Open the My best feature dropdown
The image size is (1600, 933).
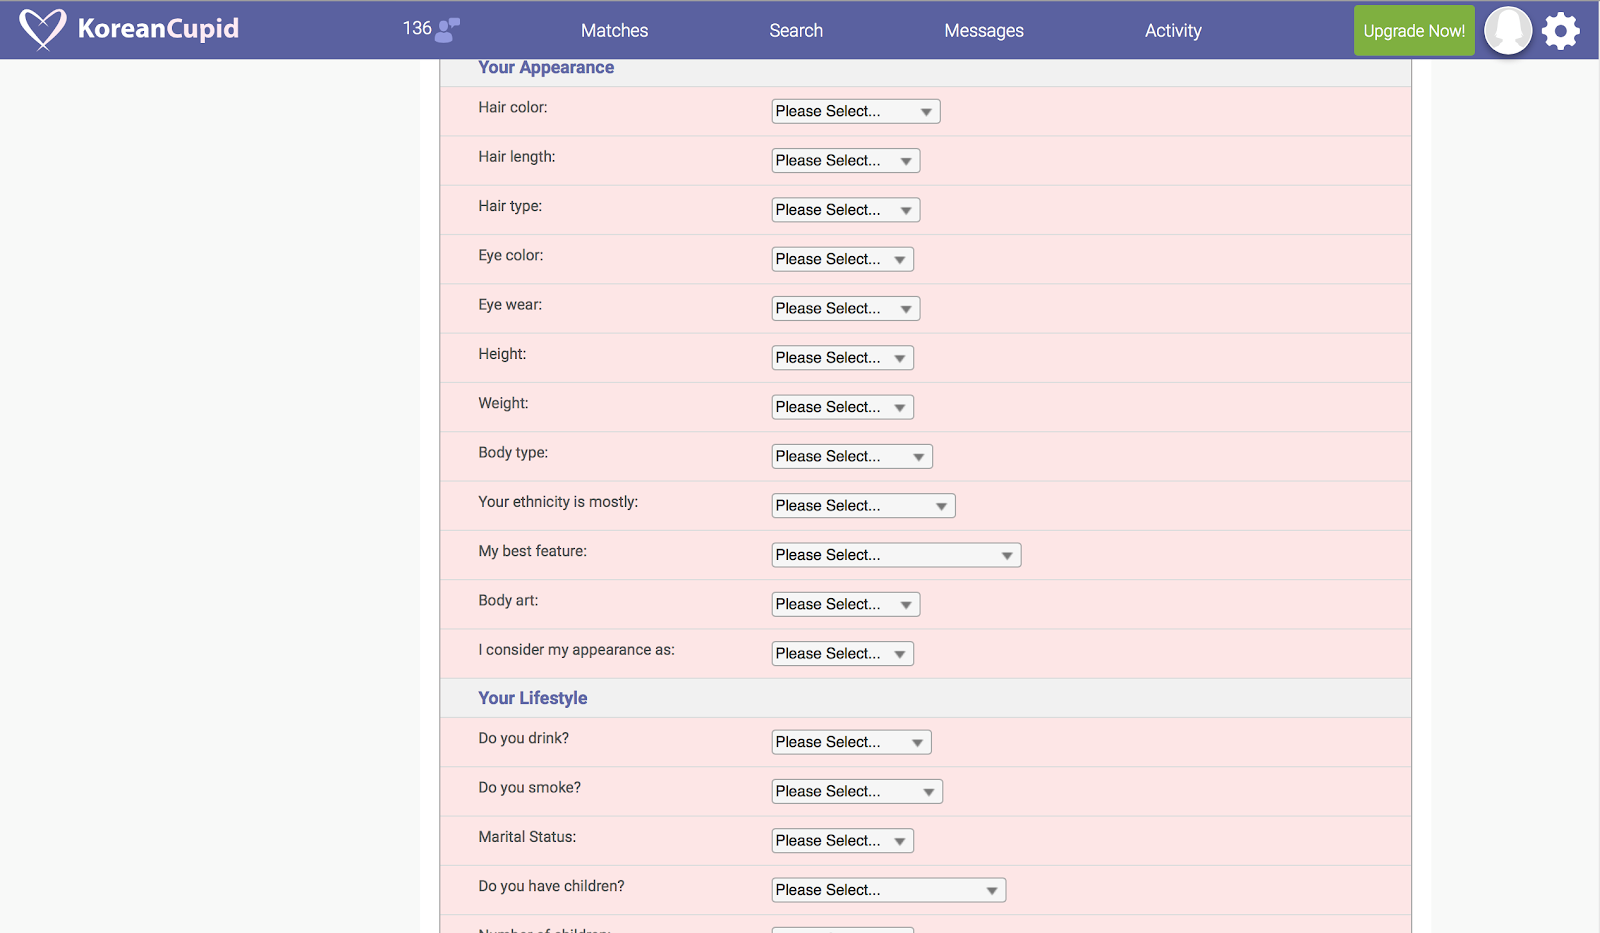click(896, 555)
